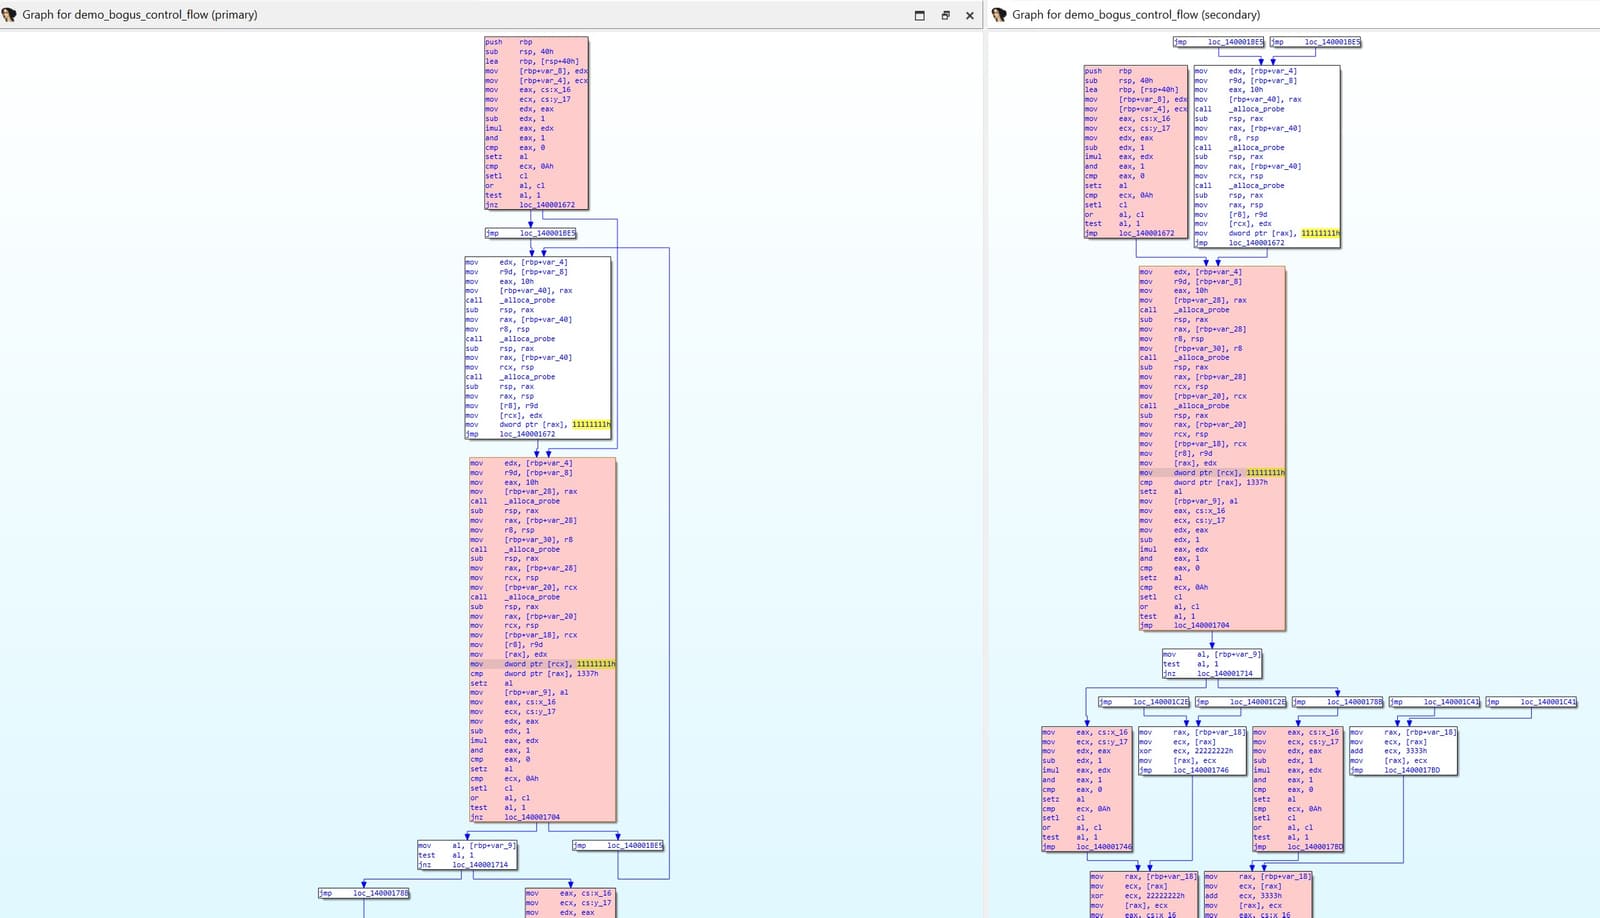Image resolution: width=1600 pixels, height=918 pixels.
Task: Select jmp loc_1400018E5 node beside primary test block
Action: tap(618, 846)
